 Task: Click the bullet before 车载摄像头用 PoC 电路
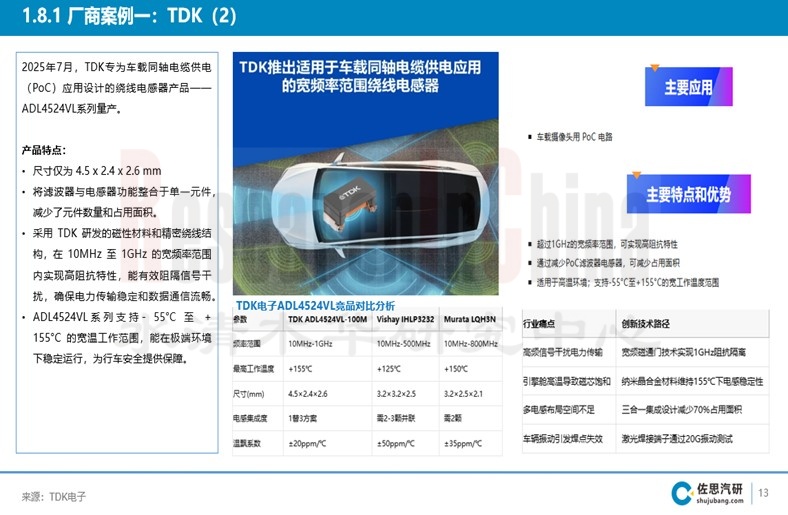tap(529, 136)
